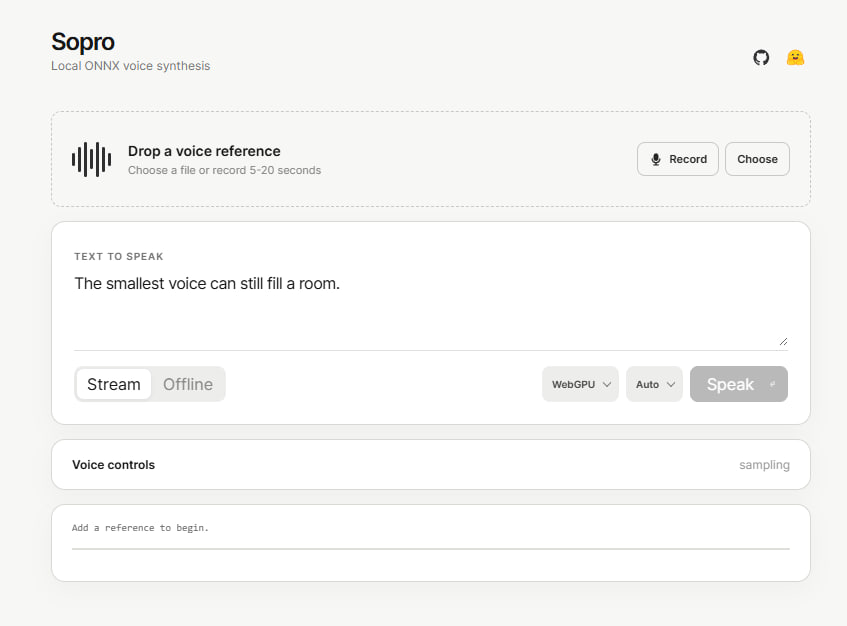Click the "Add a reference to begin." status text
Screen dimensions: 847x626
pos(140,528)
